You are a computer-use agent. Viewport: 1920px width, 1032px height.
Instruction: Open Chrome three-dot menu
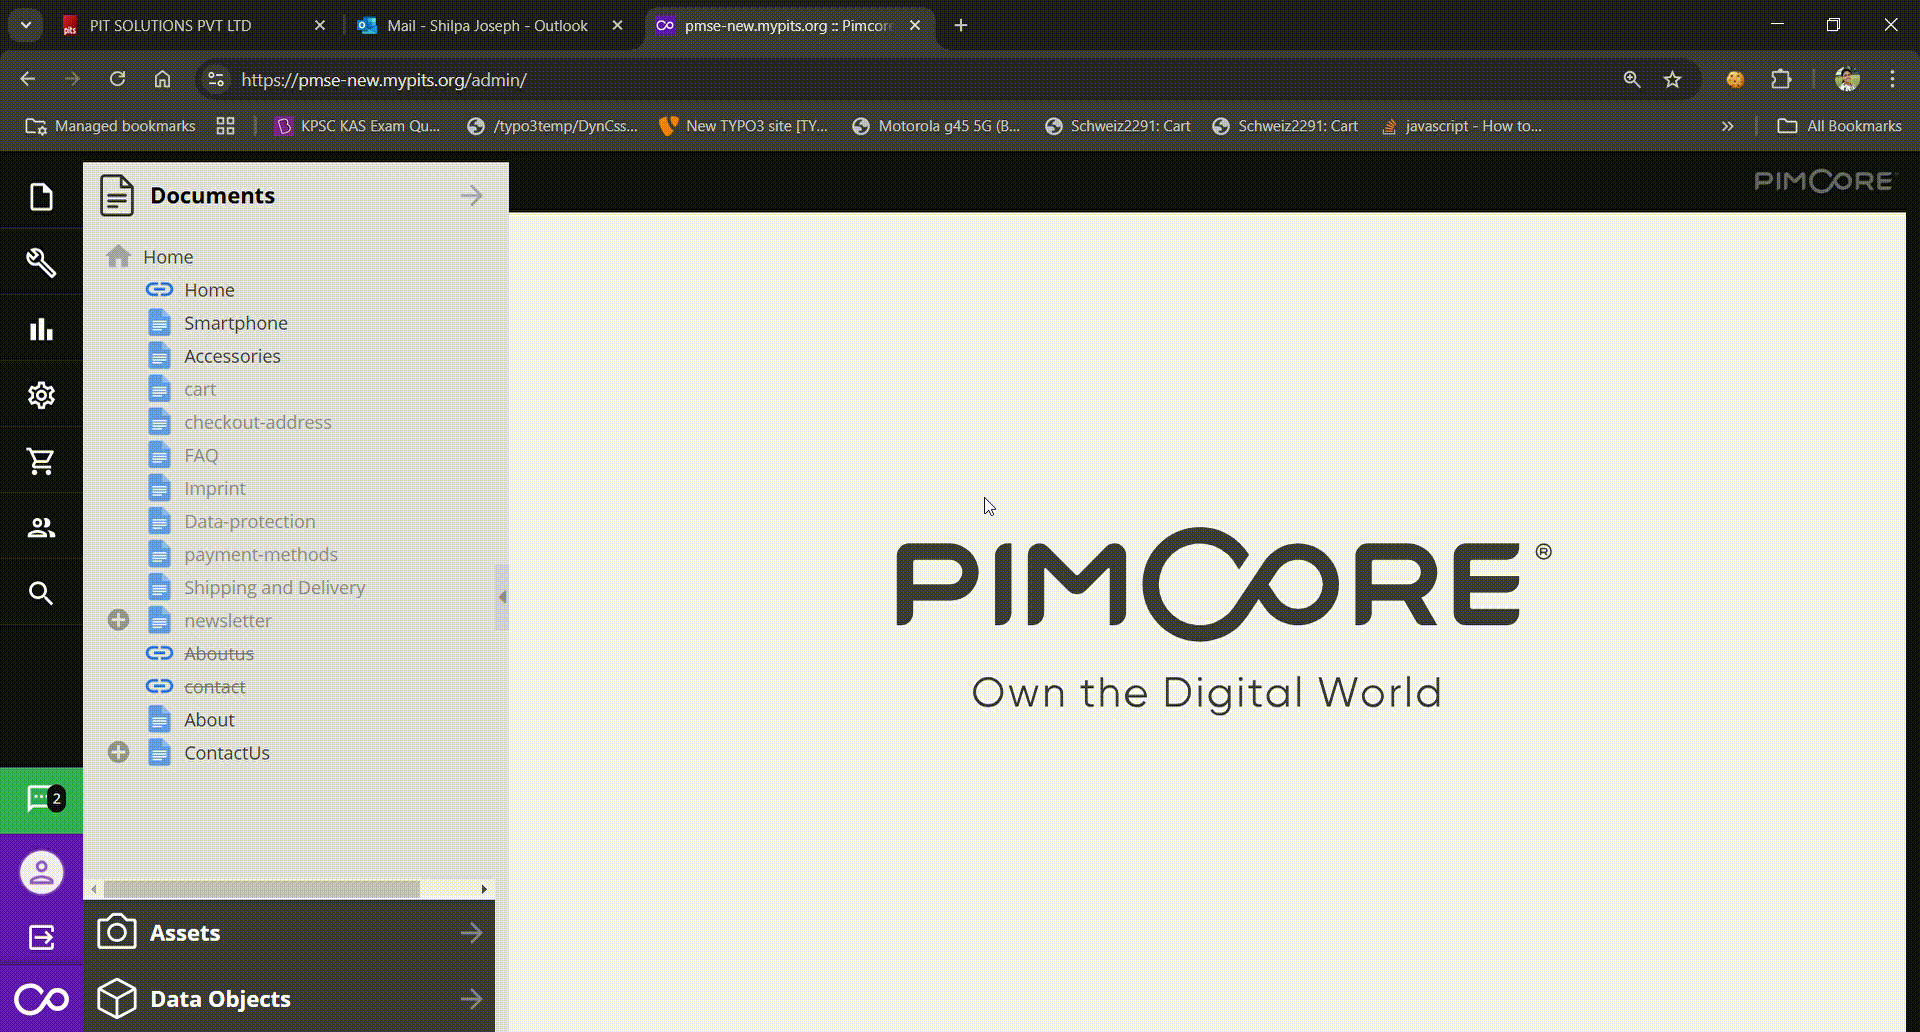click(x=1892, y=79)
